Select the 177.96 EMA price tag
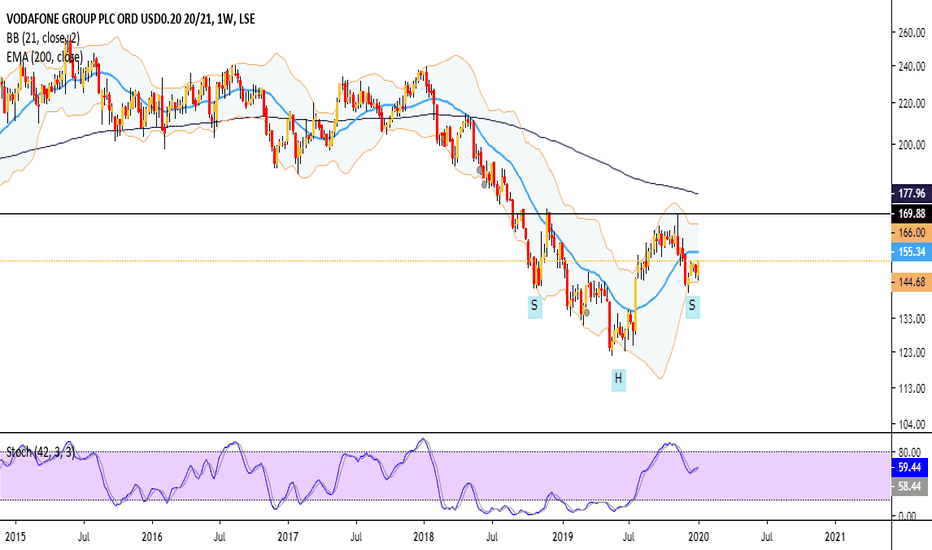The image size is (932, 550). click(x=911, y=193)
